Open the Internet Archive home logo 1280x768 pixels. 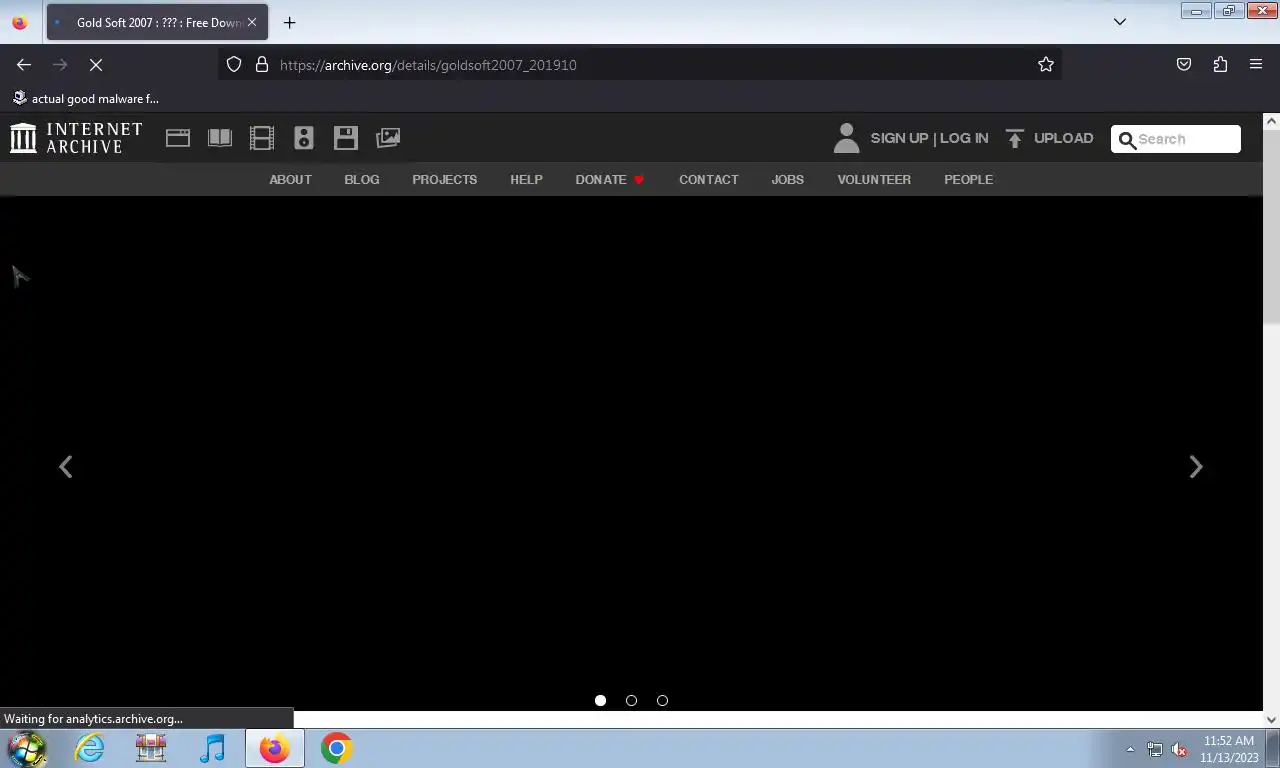click(x=76, y=138)
